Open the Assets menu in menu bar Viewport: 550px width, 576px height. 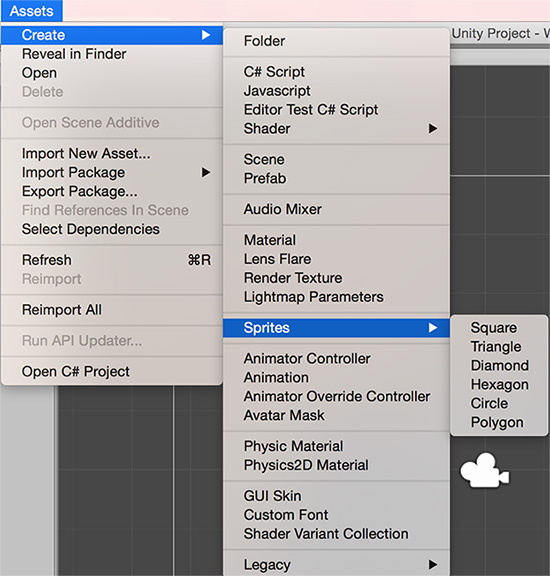pyautogui.click(x=32, y=11)
